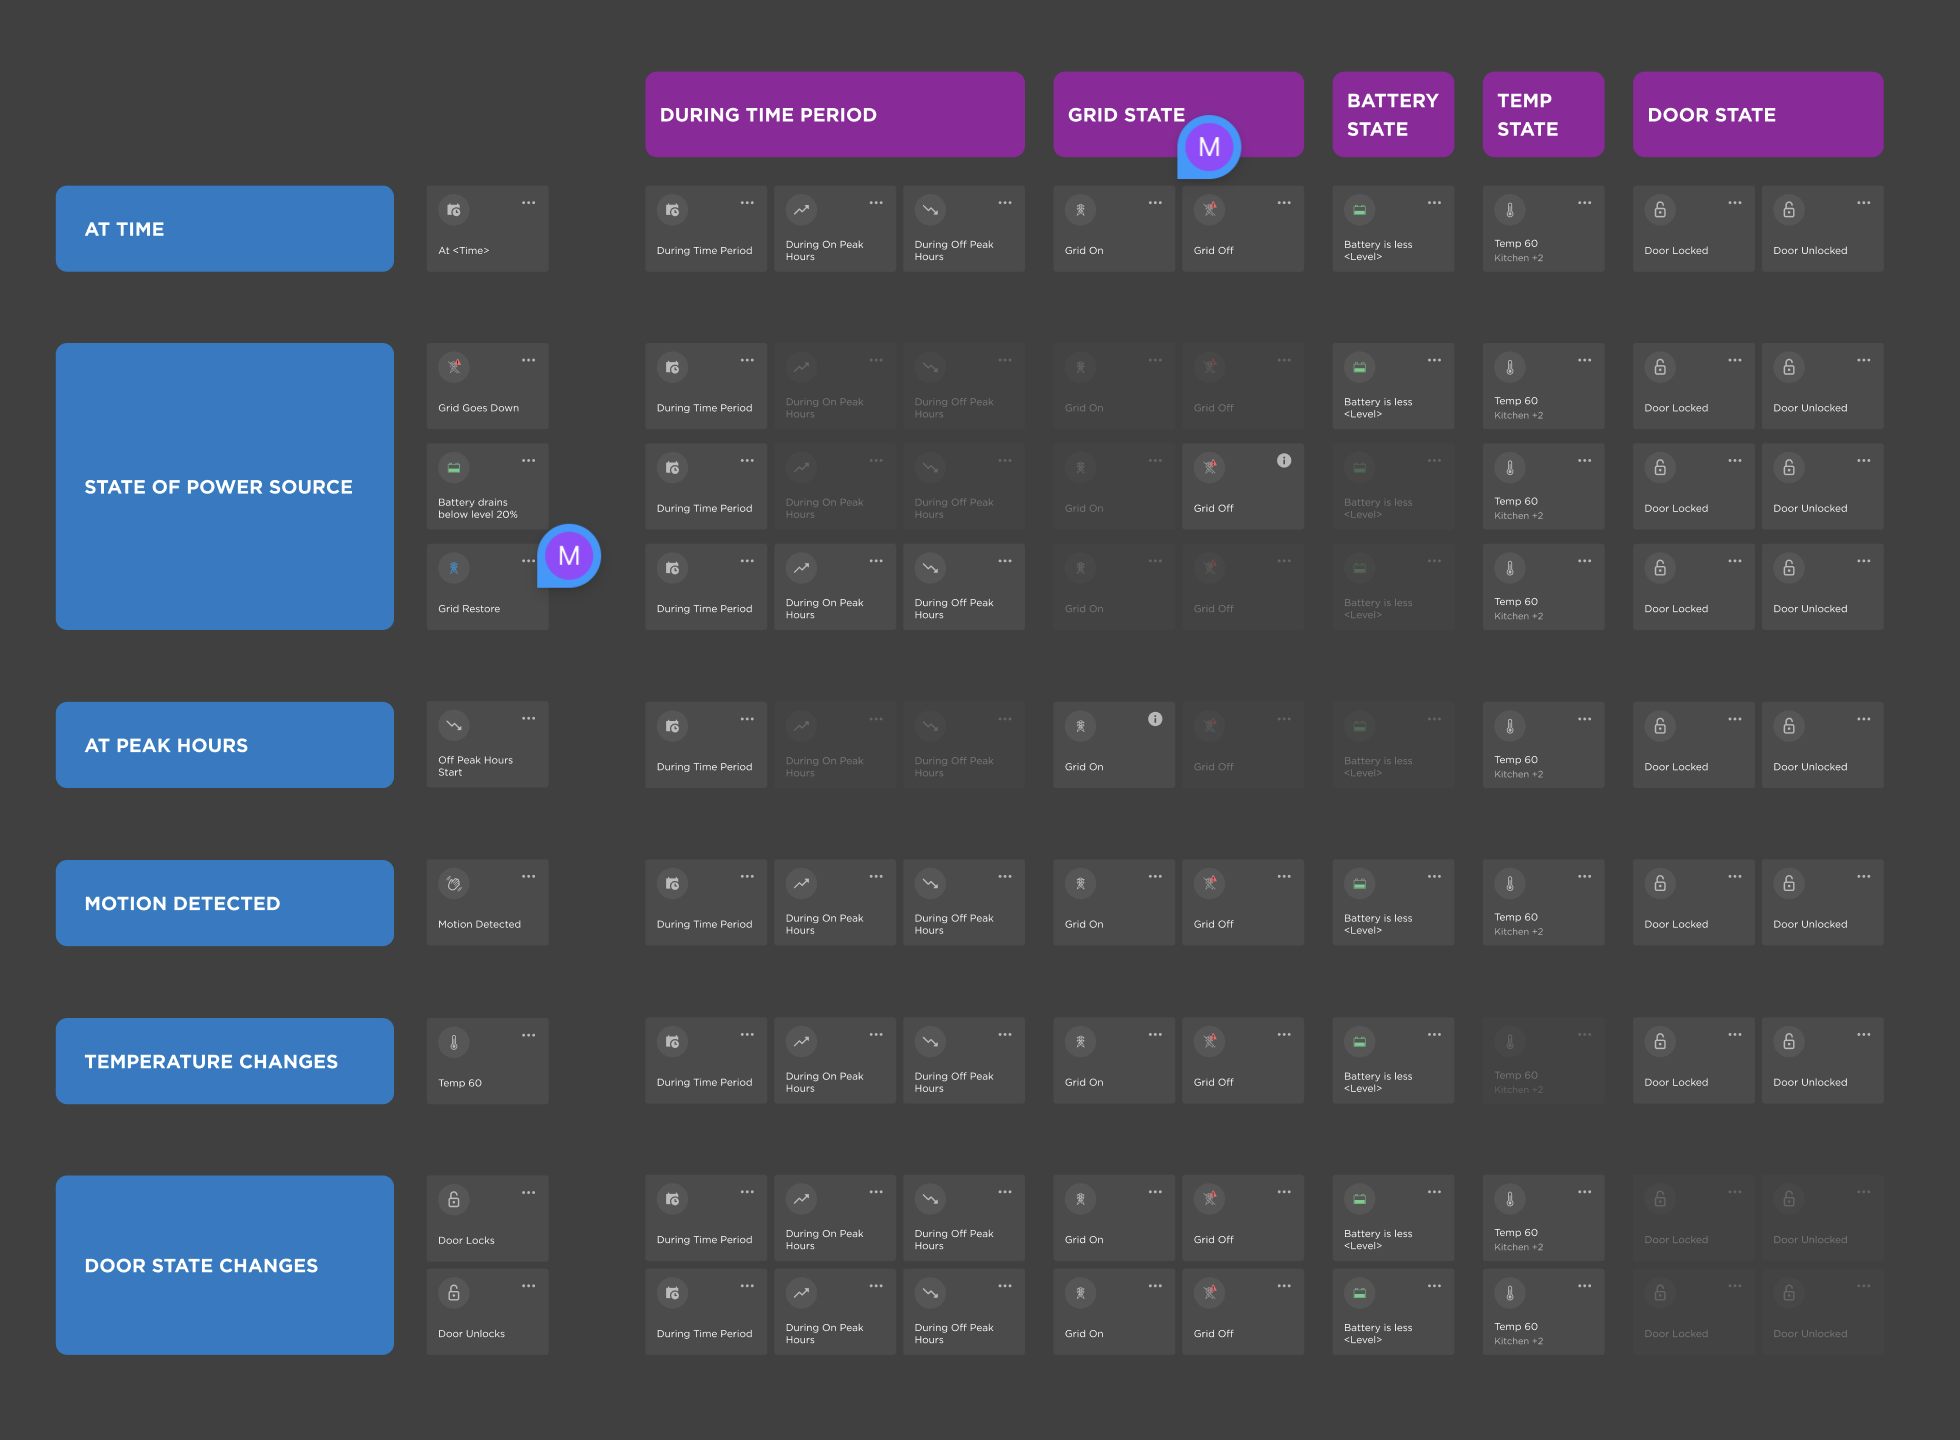Click info icon on Grid Off card

(x=1284, y=461)
